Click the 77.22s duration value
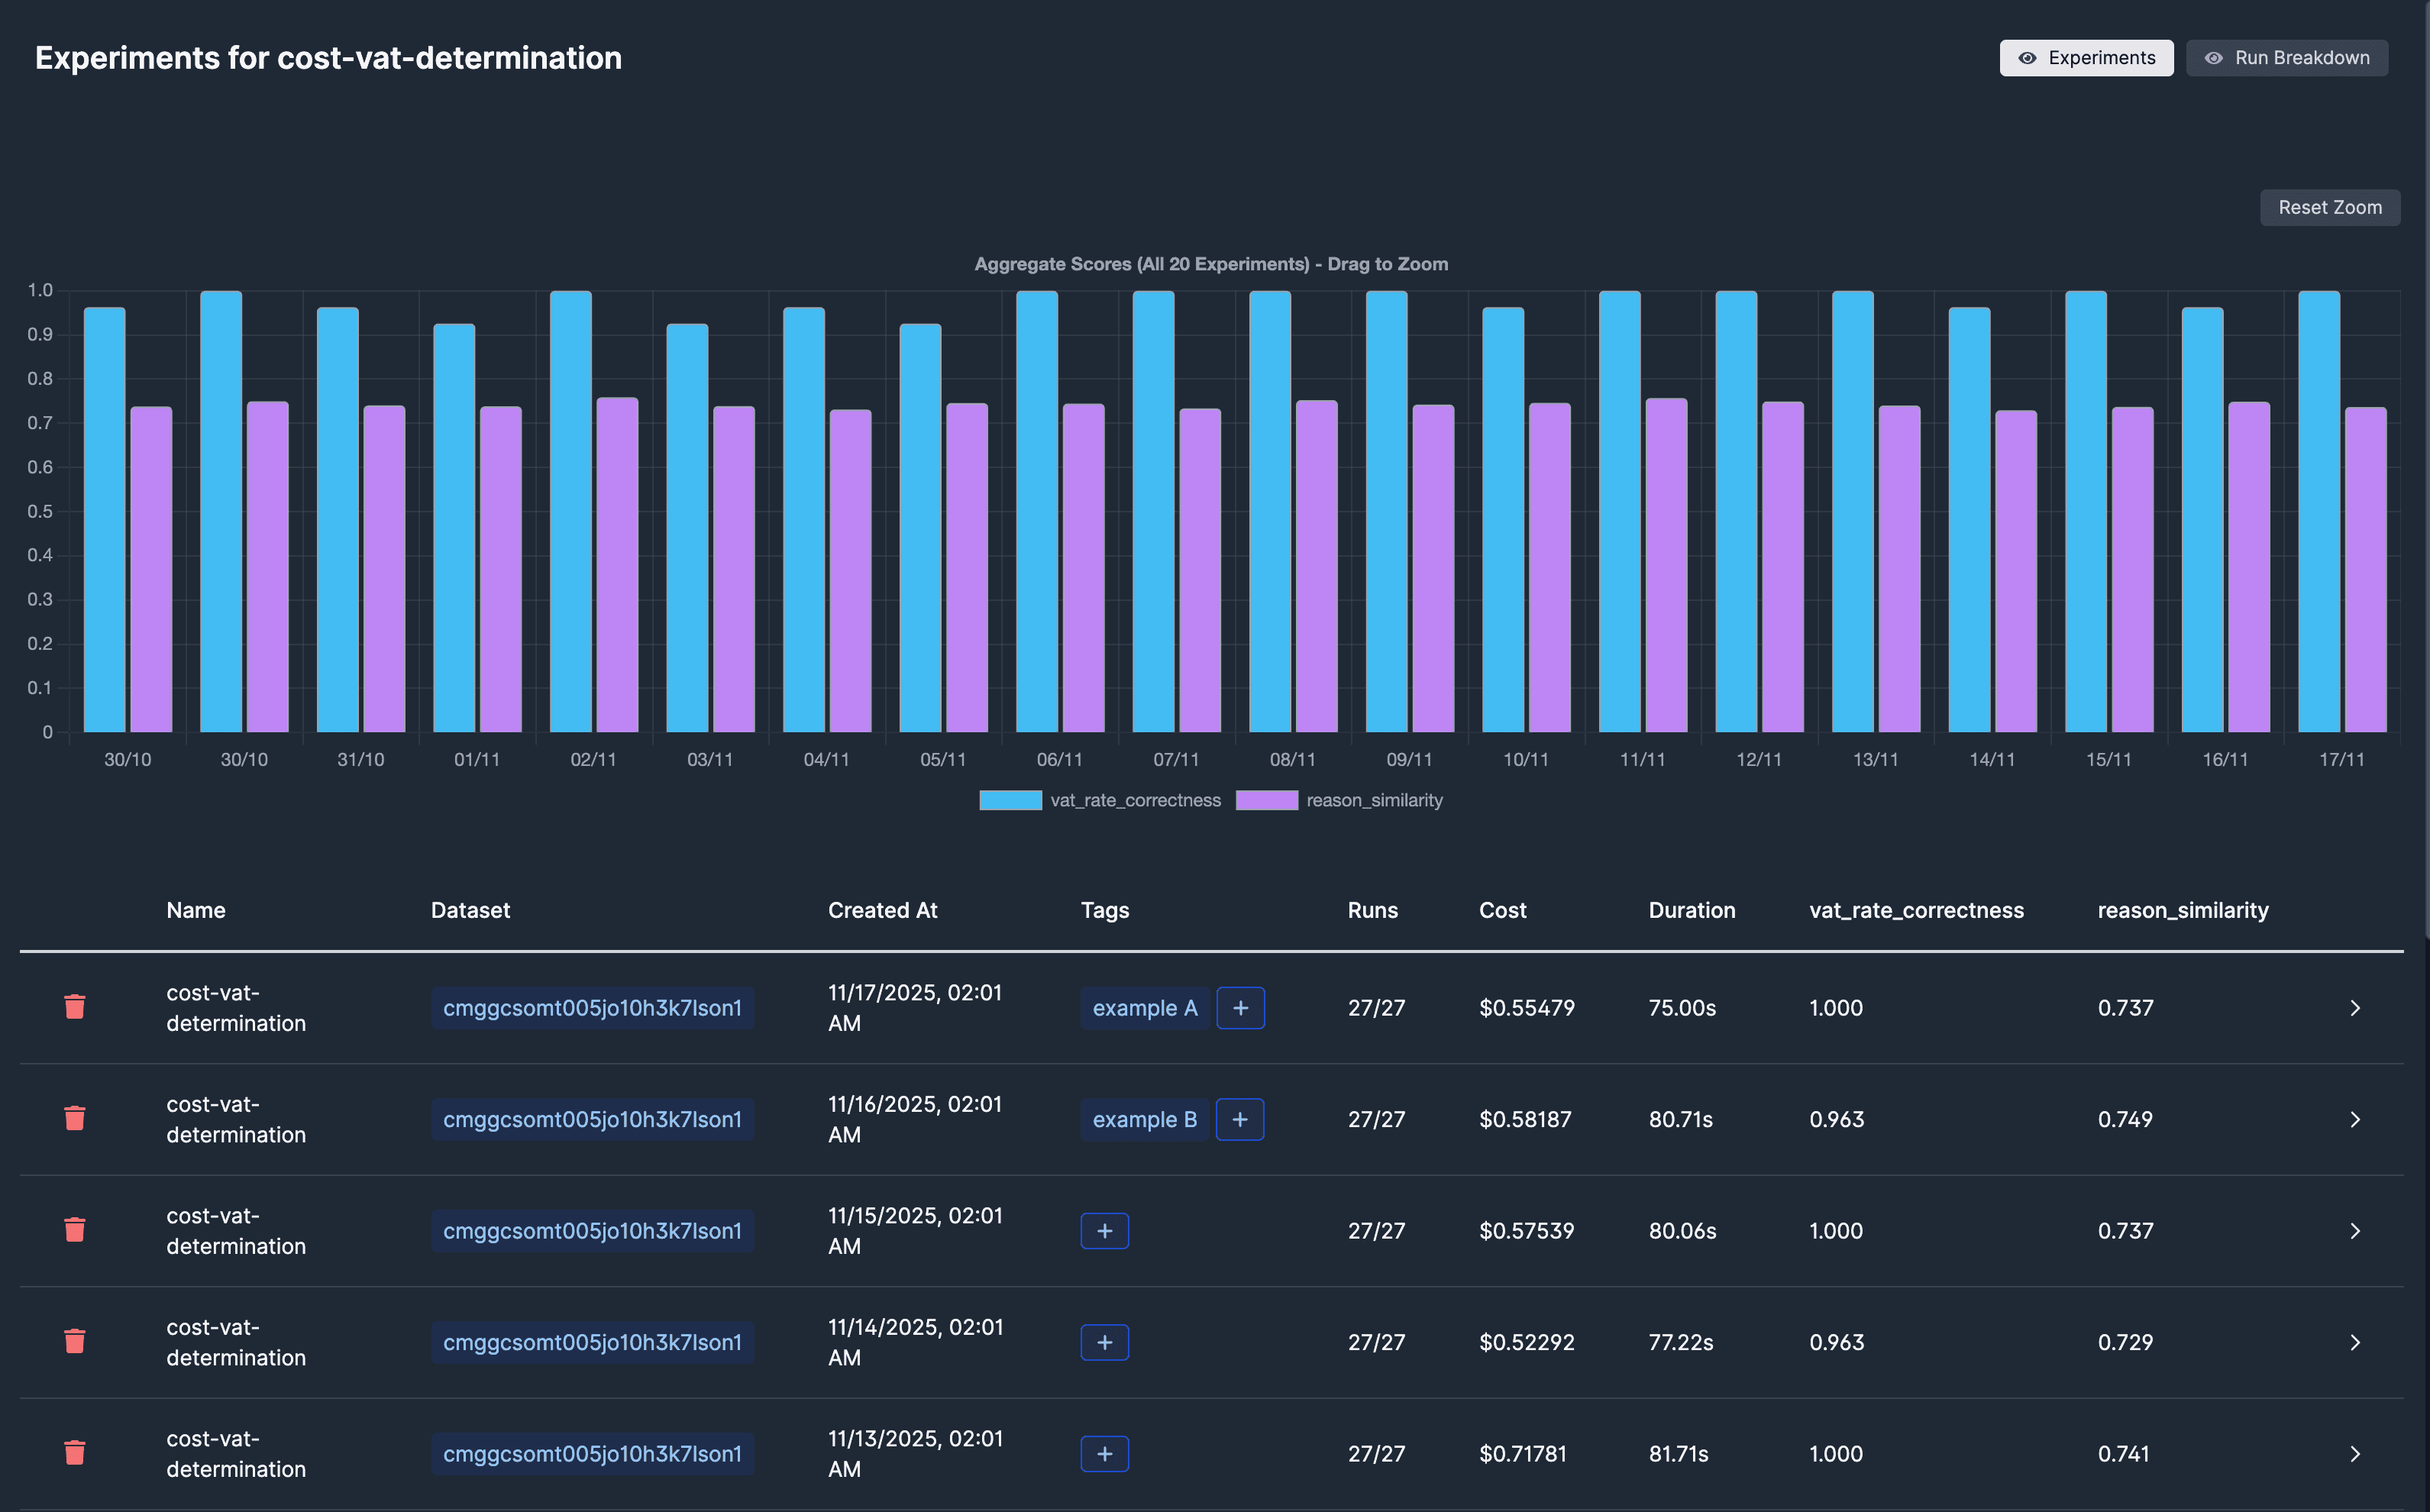The height and width of the screenshot is (1512, 2430). click(x=1681, y=1342)
